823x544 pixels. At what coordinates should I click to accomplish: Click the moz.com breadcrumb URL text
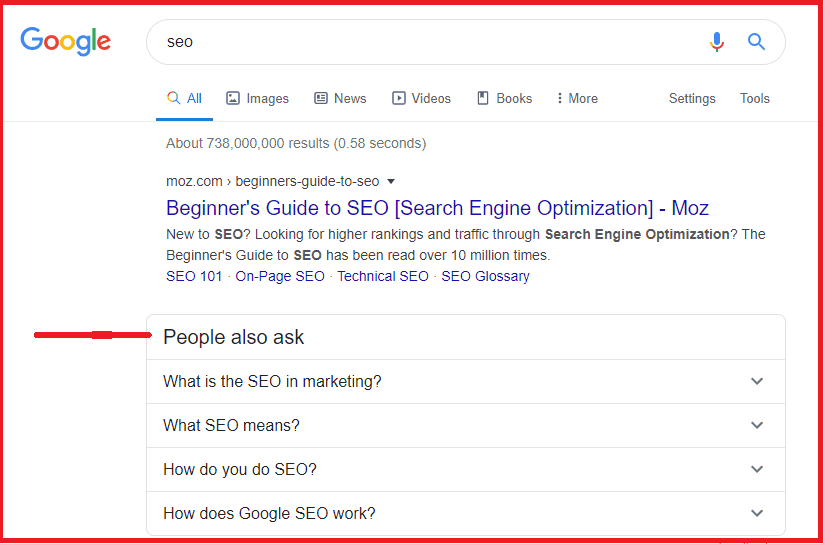click(272, 182)
